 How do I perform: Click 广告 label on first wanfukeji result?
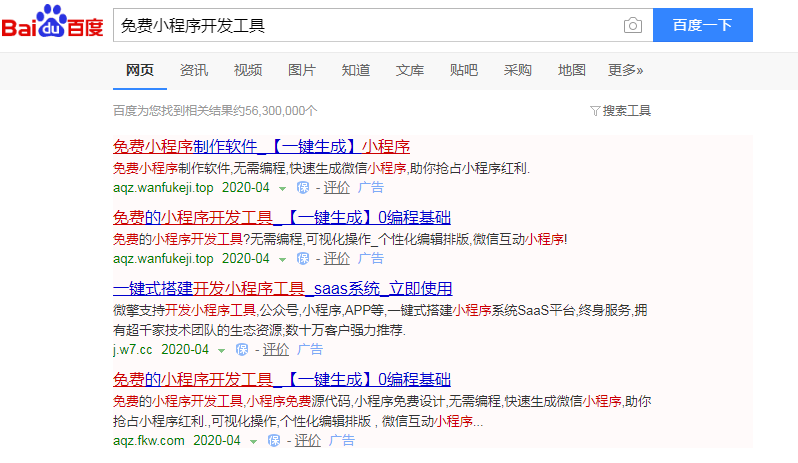(370, 188)
